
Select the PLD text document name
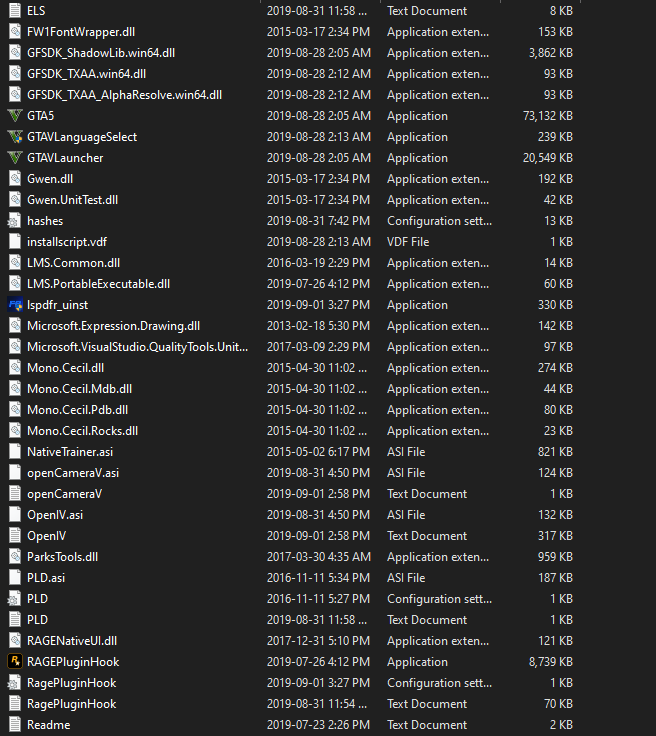[38, 620]
